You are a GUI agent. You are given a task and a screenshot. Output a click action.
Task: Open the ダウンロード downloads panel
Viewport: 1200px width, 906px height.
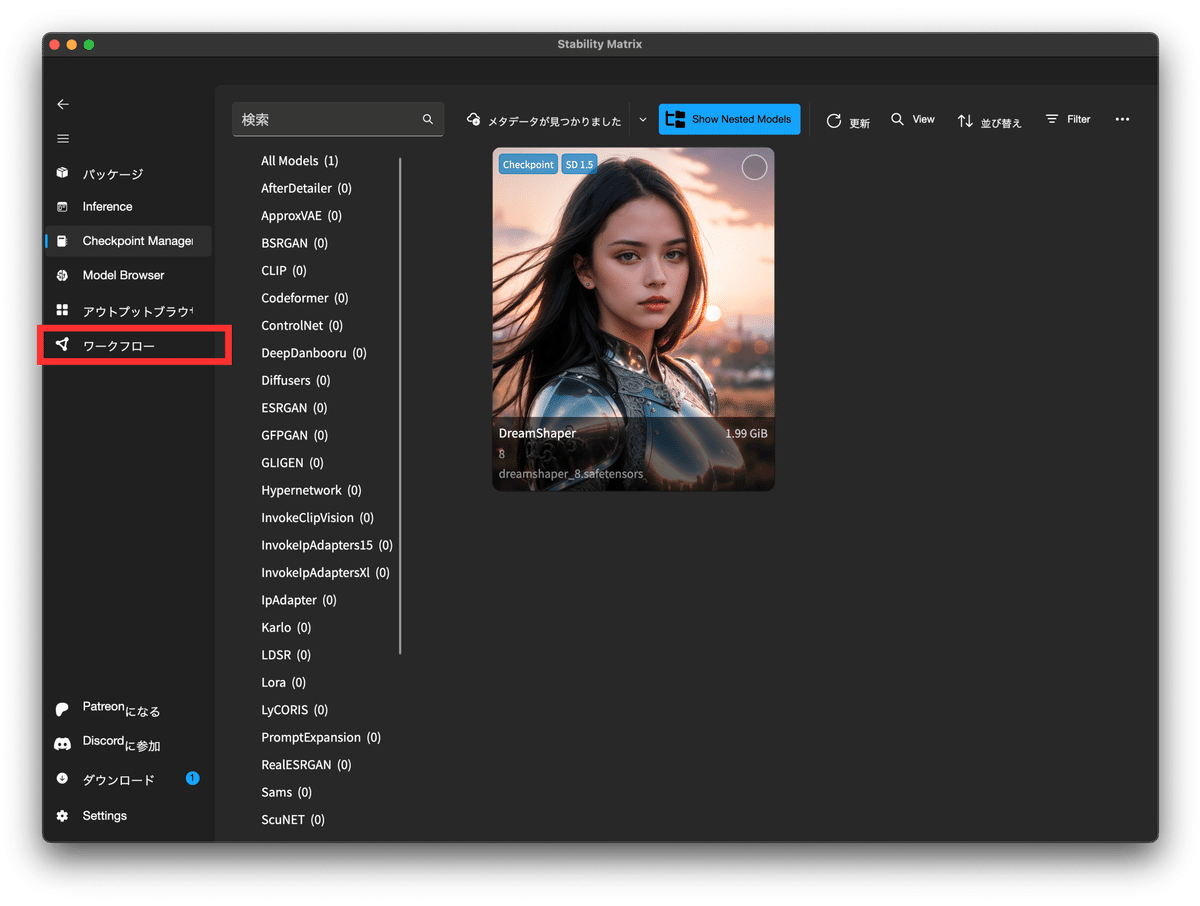128,779
